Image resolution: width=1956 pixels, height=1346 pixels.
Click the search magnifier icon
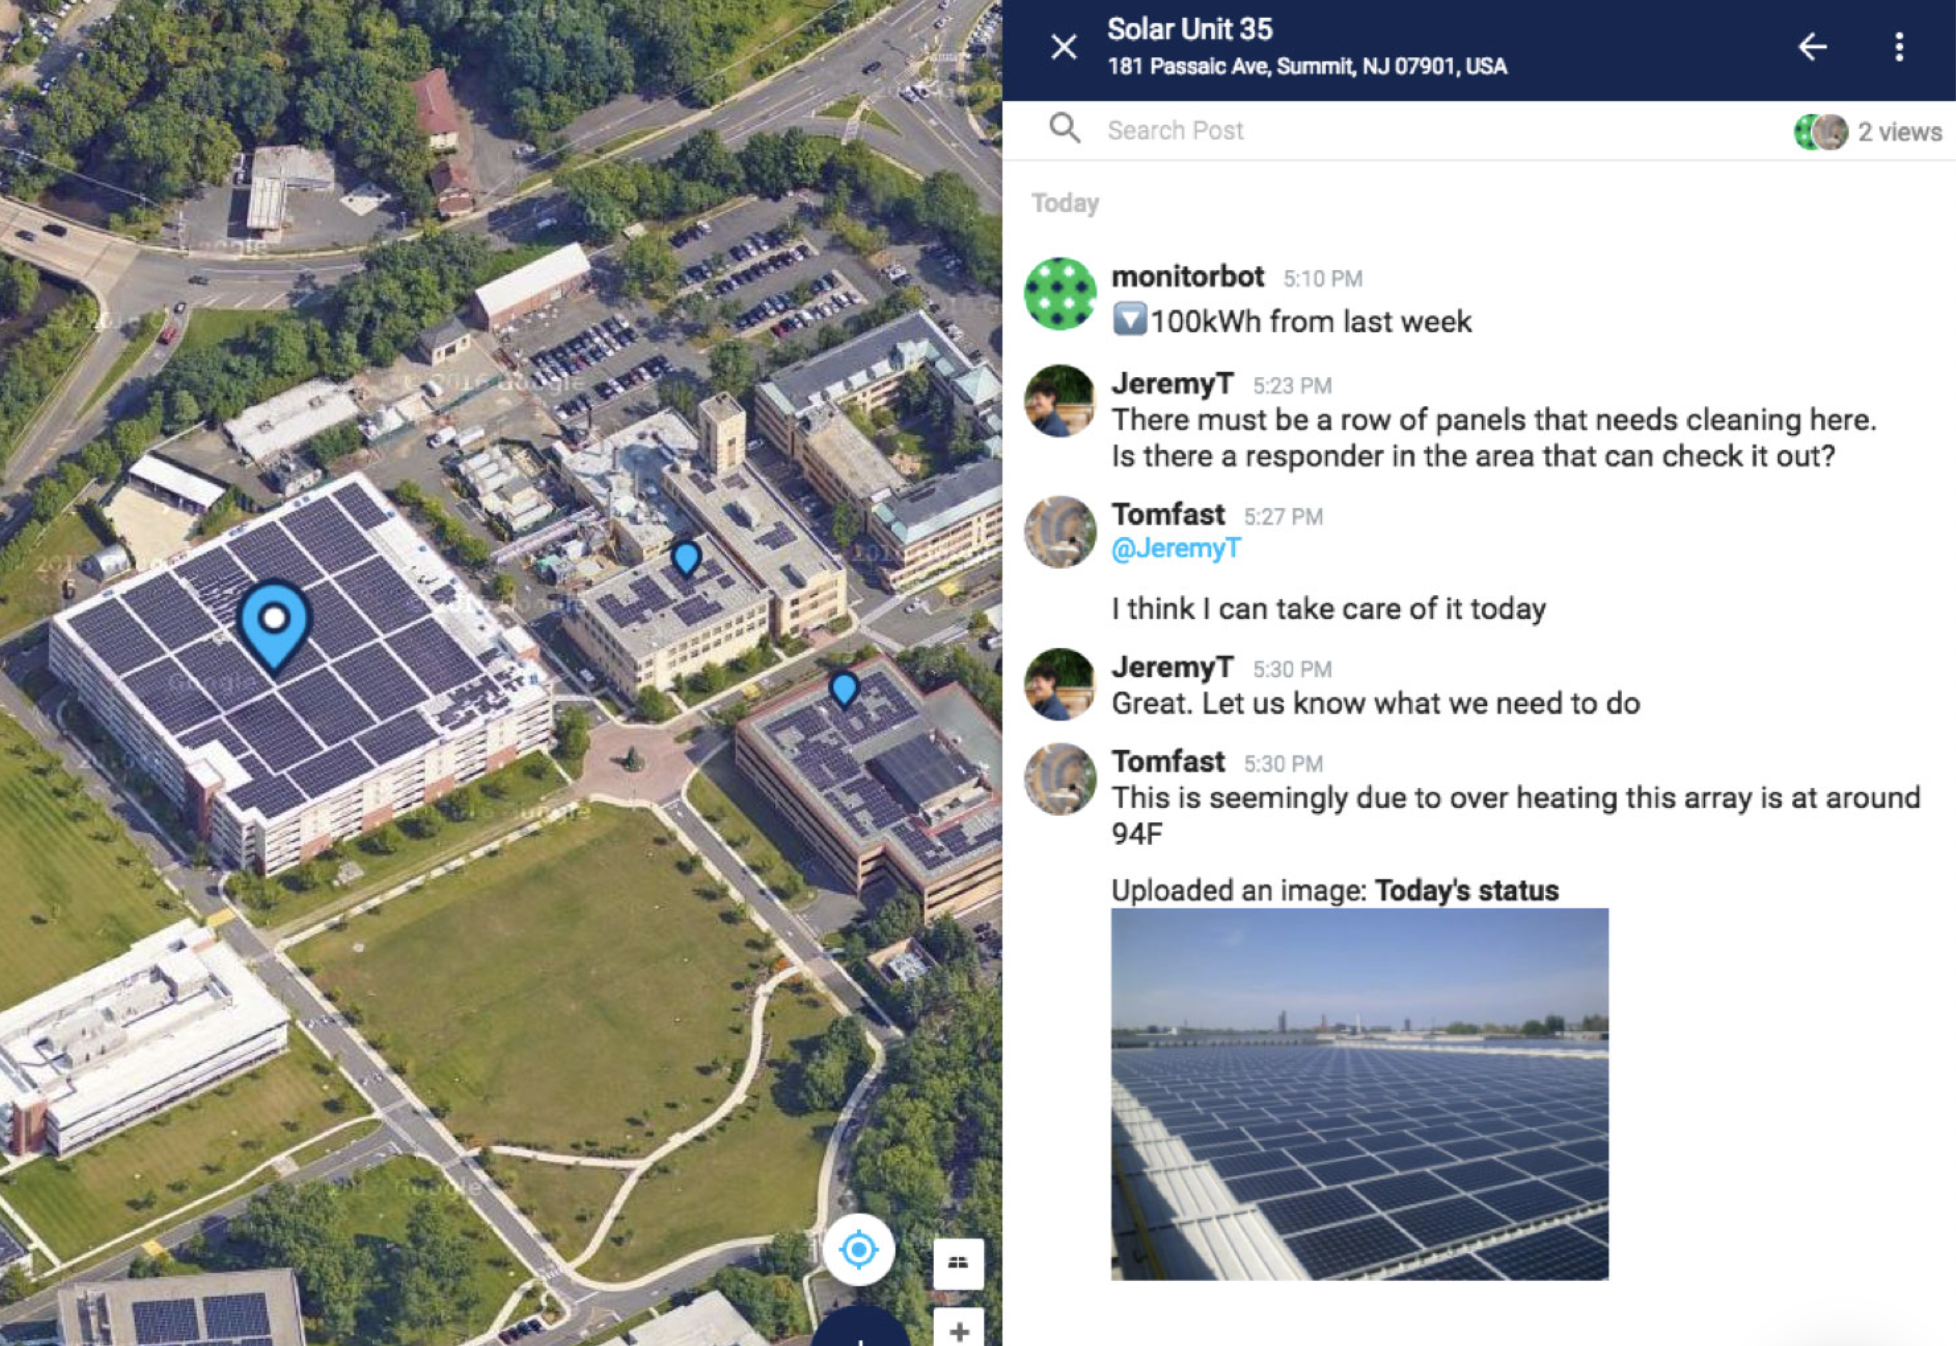click(1064, 129)
